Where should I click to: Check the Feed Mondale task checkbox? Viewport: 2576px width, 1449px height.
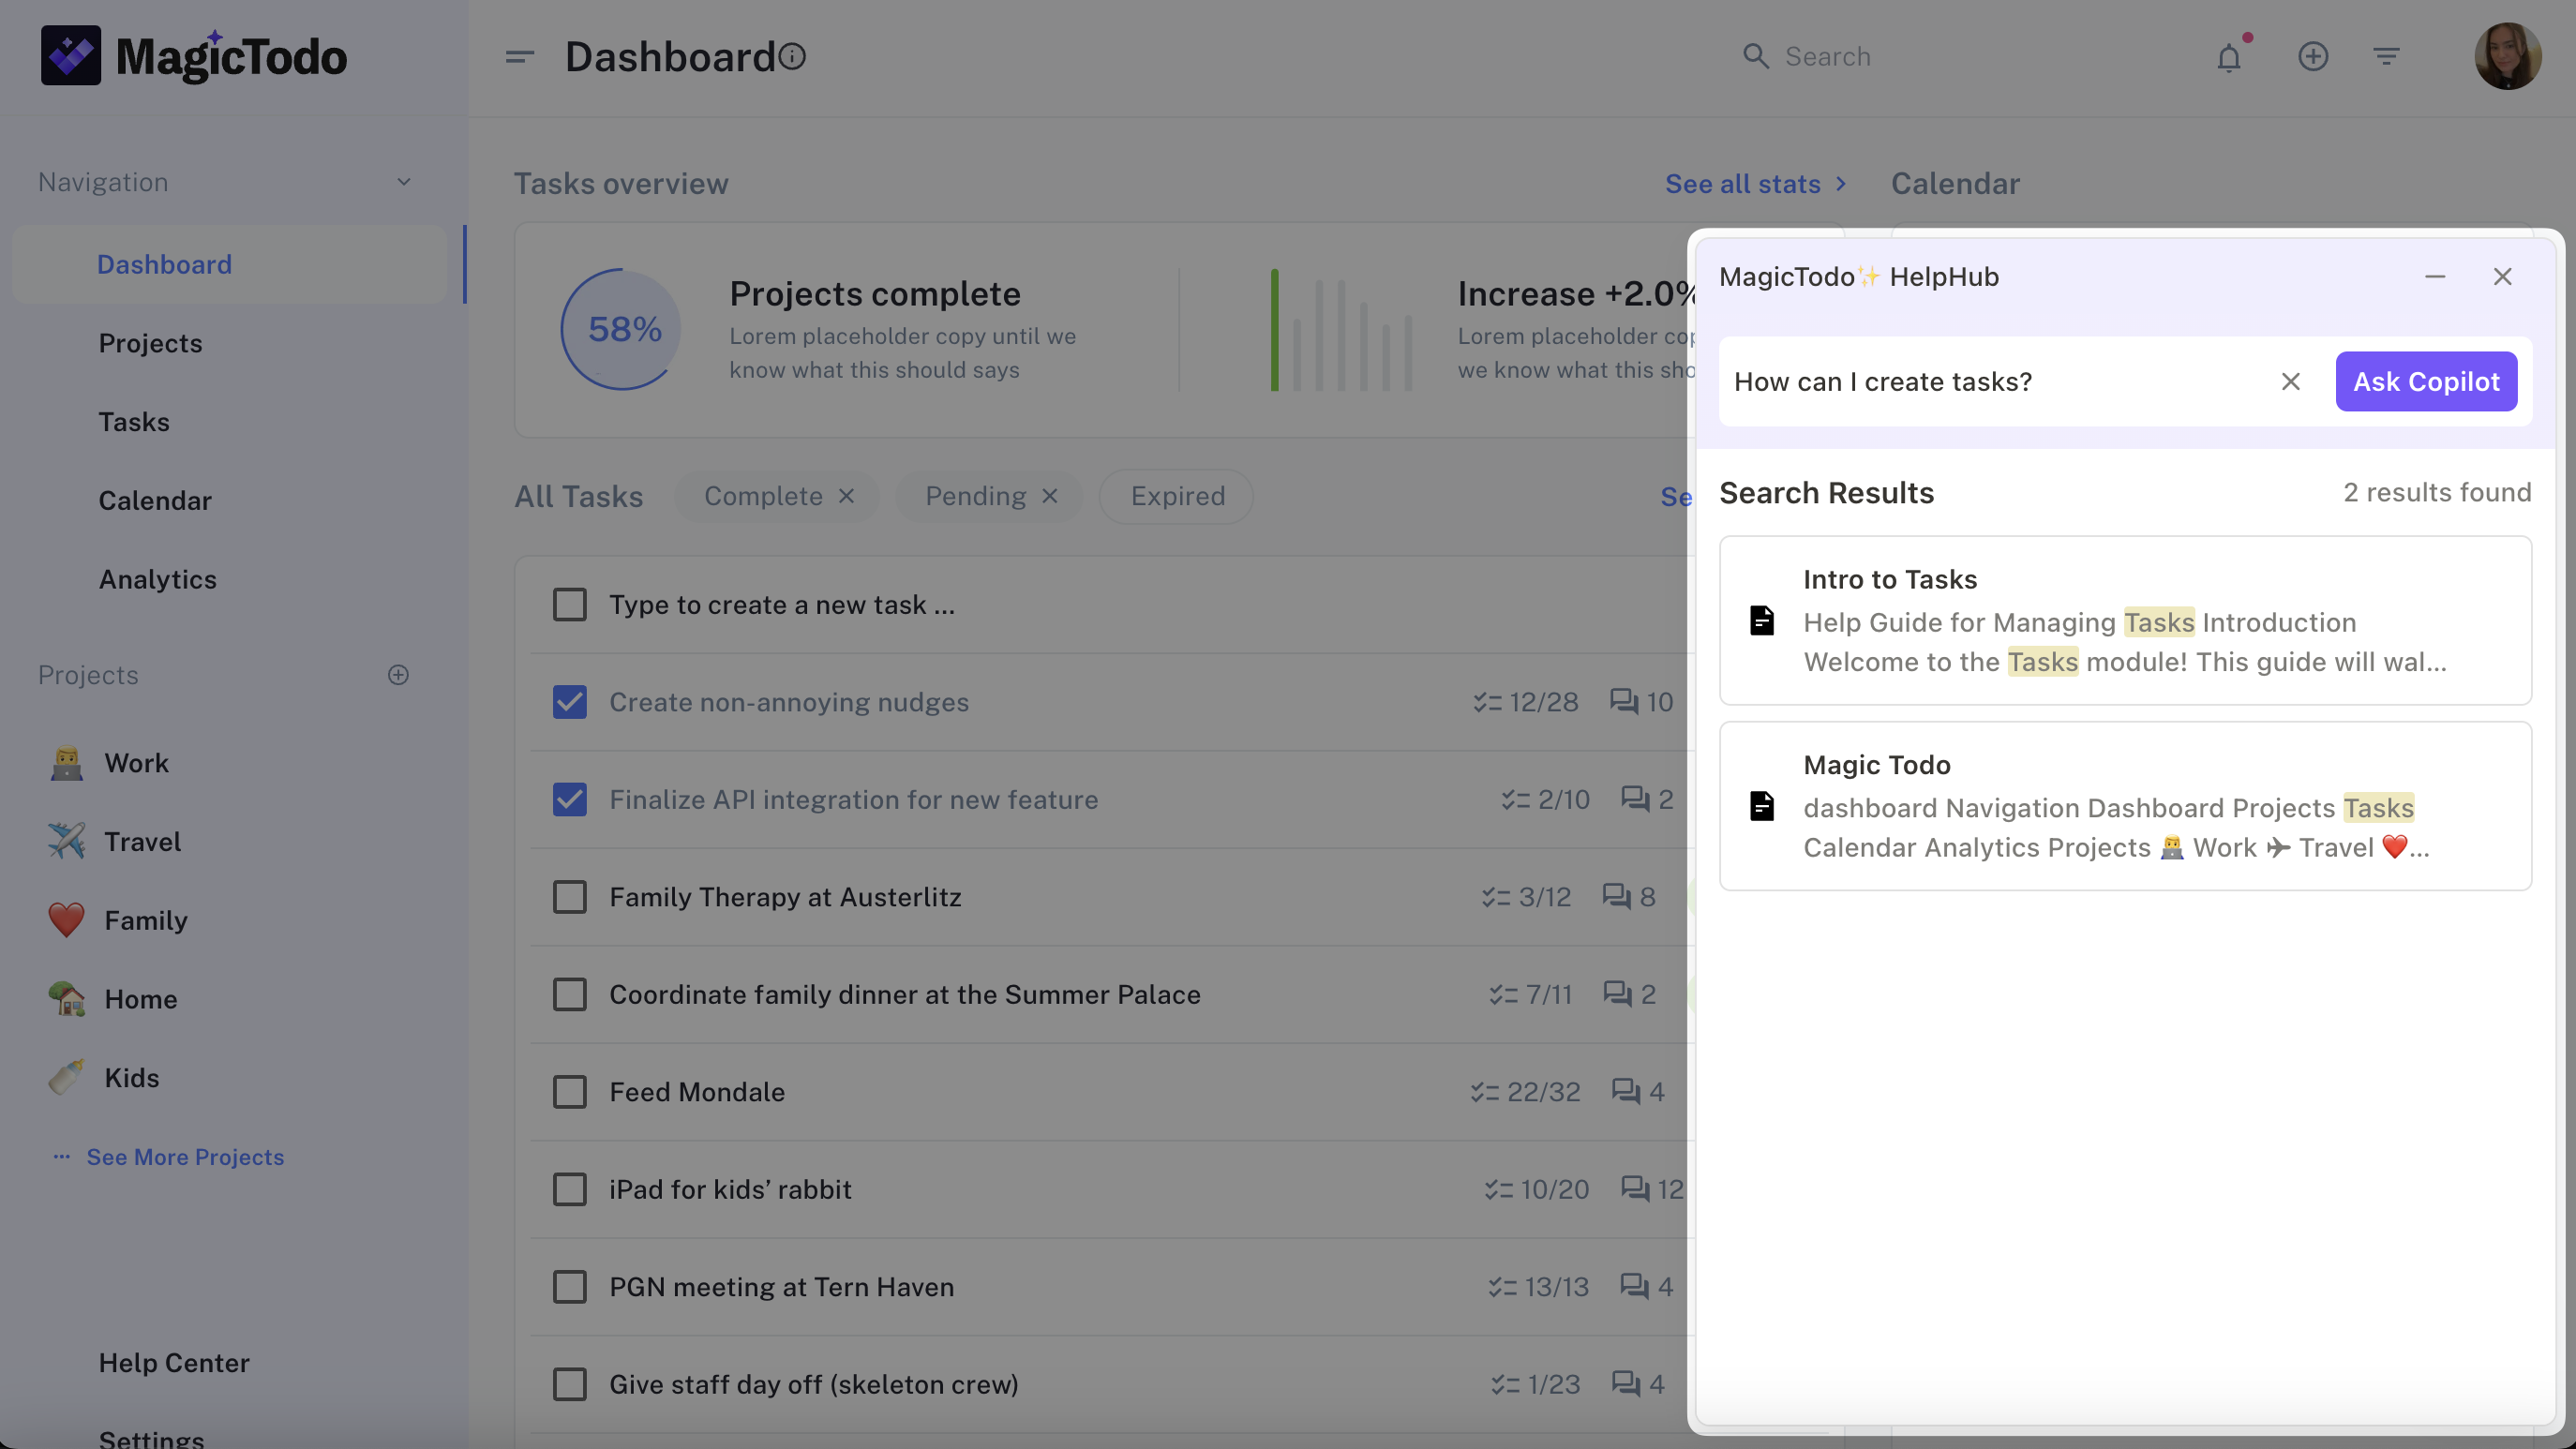(570, 1092)
